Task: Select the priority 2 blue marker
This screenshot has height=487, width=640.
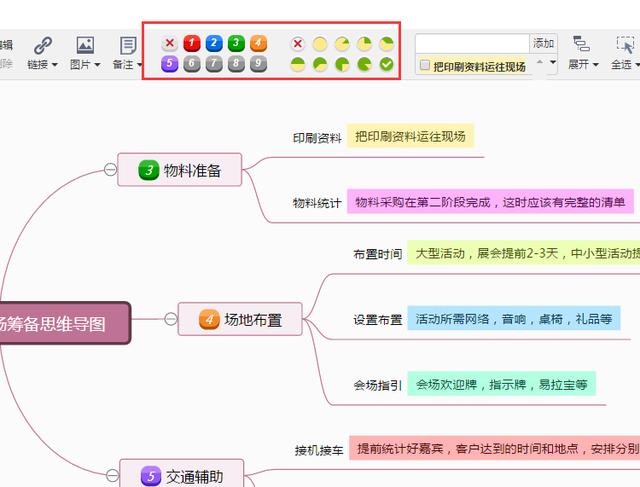Action: [x=214, y=43]
